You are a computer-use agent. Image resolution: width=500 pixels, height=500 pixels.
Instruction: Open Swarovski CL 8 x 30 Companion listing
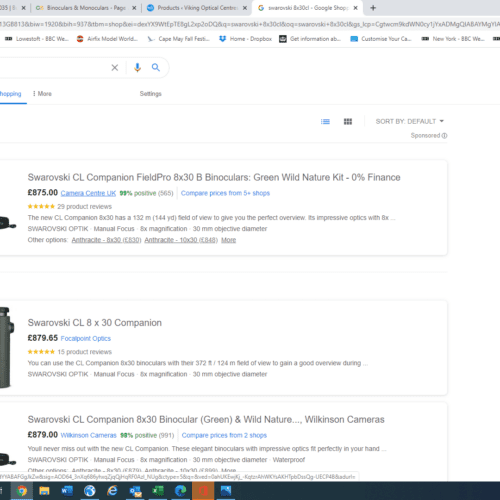95,323
